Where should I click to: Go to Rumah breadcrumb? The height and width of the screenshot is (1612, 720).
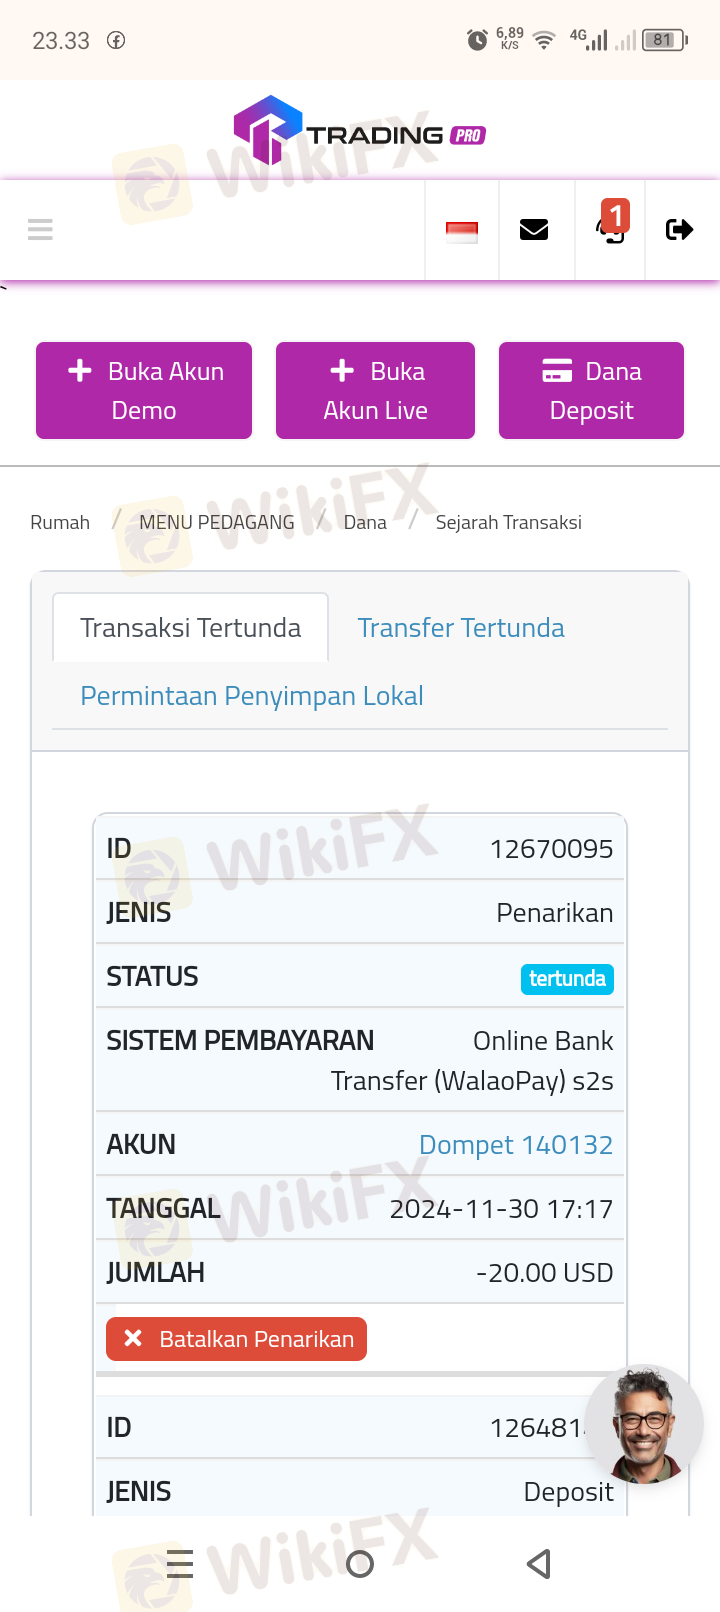(x=60, y=522)
